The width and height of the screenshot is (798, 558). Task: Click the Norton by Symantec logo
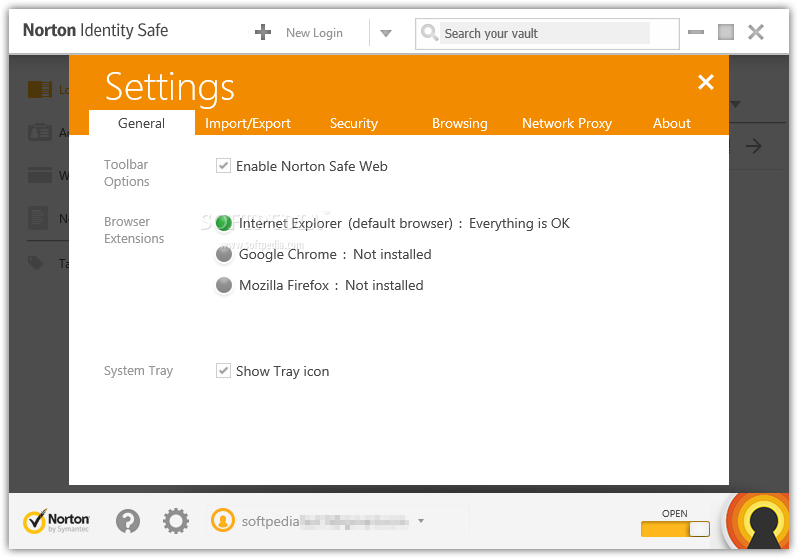click(x=56, y=521)
